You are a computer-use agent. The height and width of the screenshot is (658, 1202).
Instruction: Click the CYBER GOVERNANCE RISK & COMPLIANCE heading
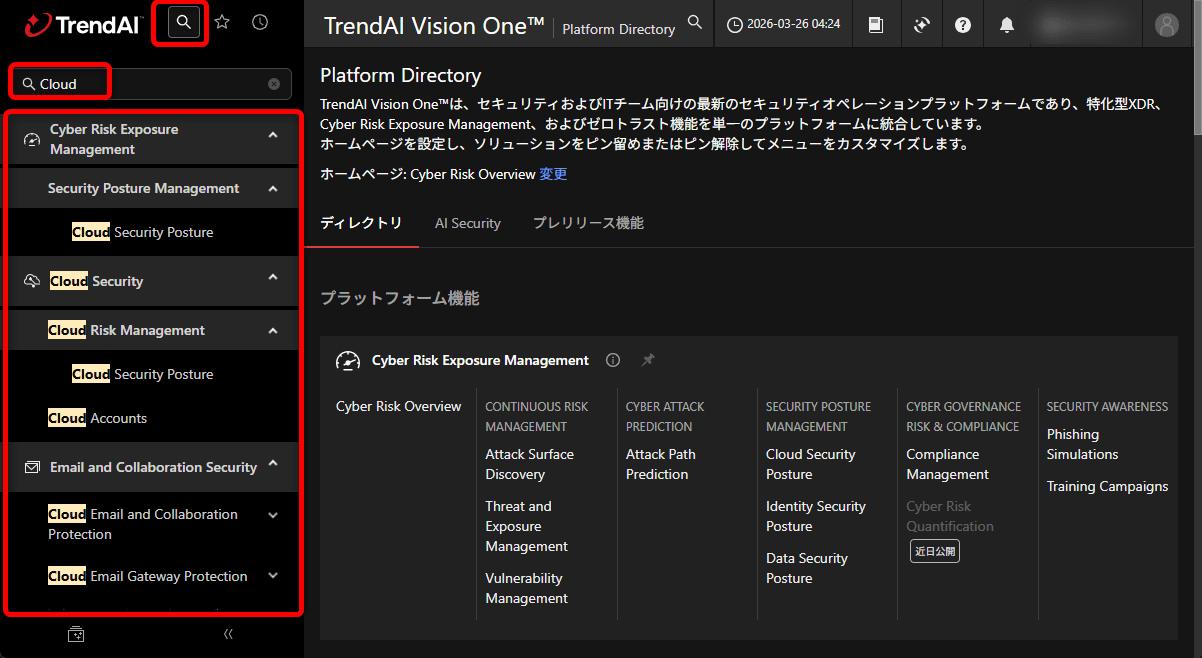[964, 416]
